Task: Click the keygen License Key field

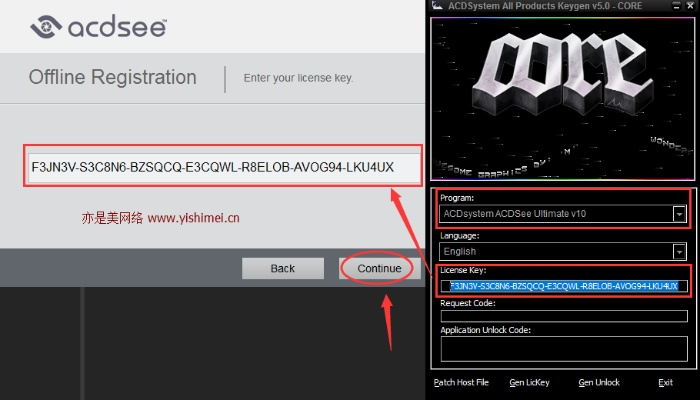Action: (x=563, y=286)
